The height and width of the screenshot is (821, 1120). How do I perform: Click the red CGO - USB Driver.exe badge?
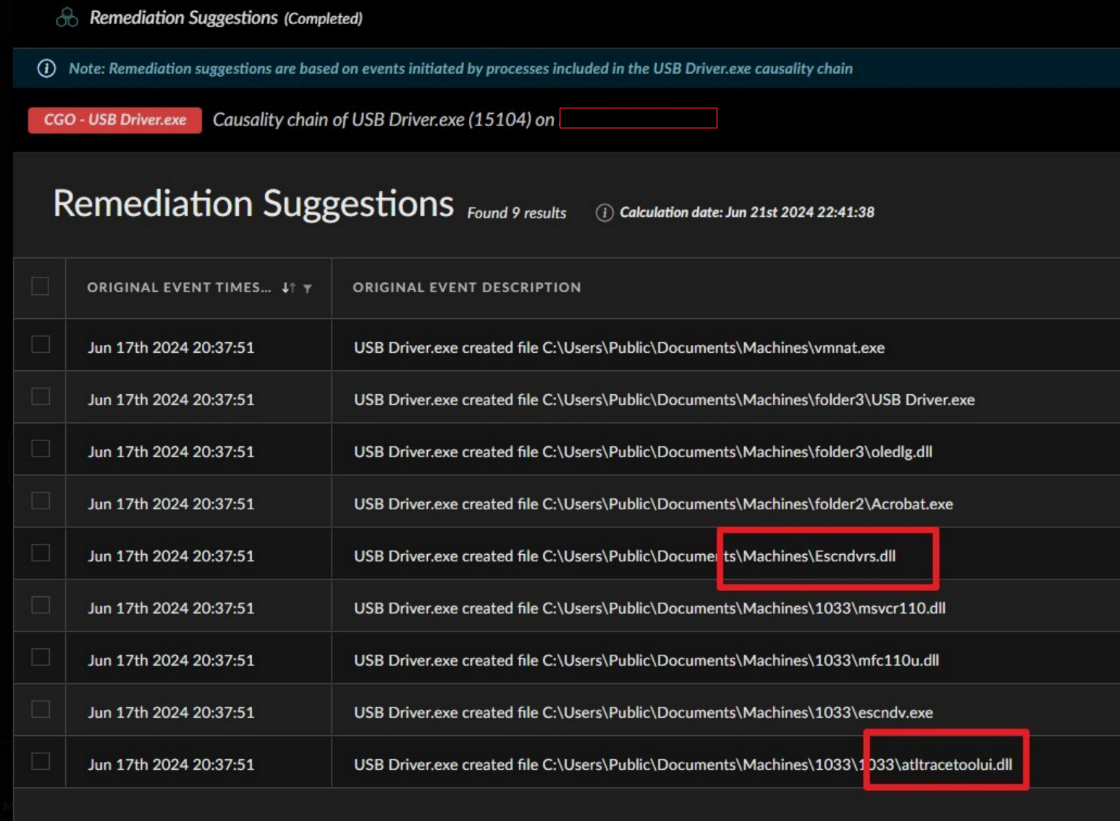[114, 119]
